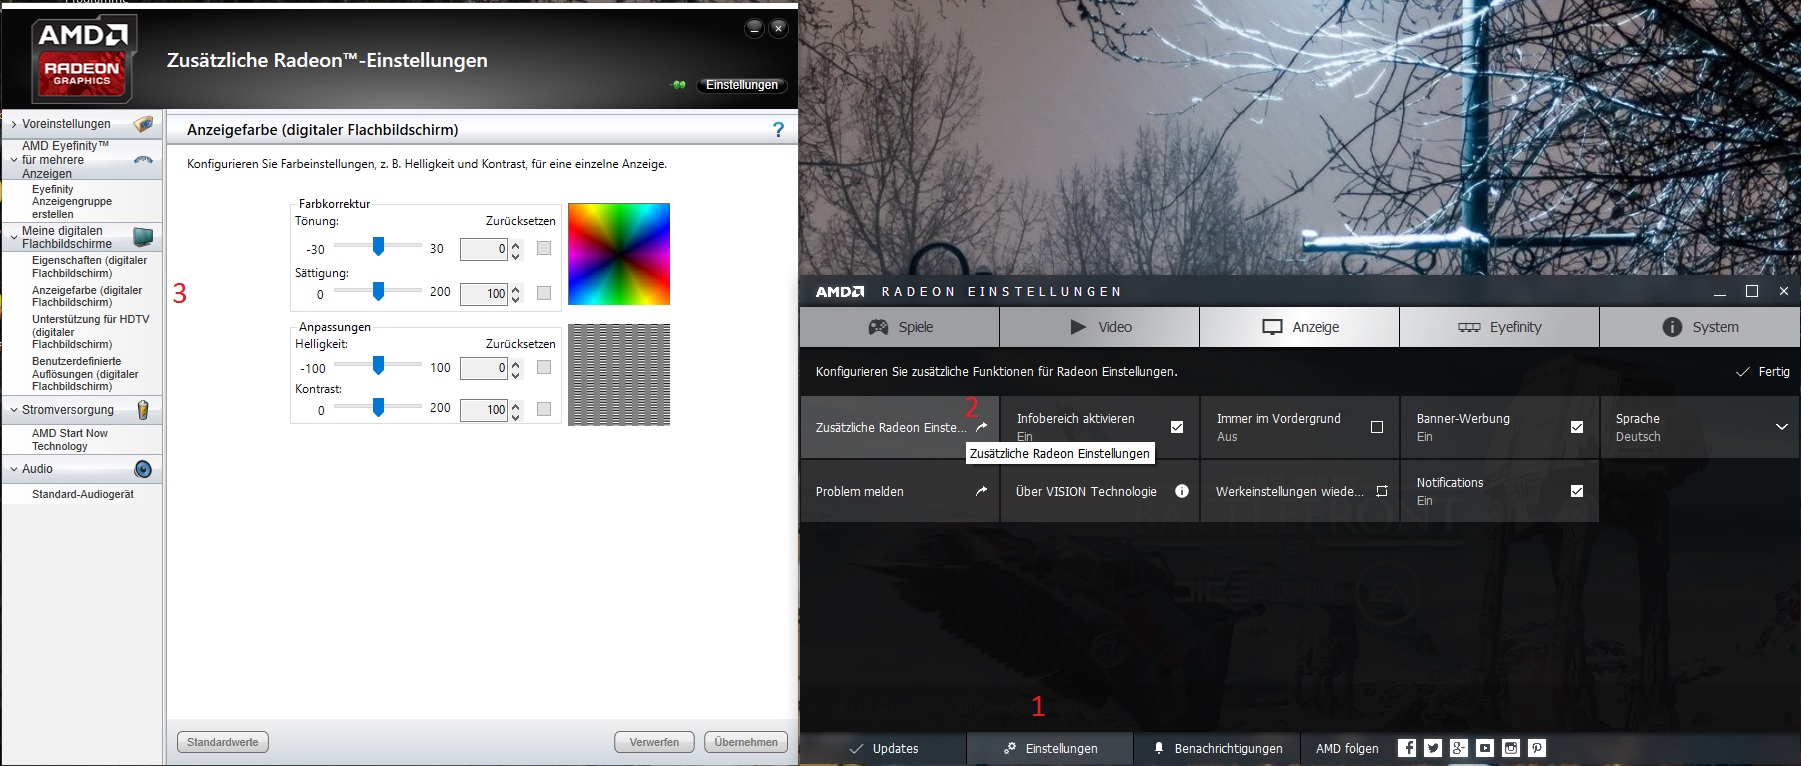This screenshot has width=1801, height=766.
Task: Select Eigenschaften (digitaler Flachbildschirm) in sidebar
Action: (x=89, y=266)
